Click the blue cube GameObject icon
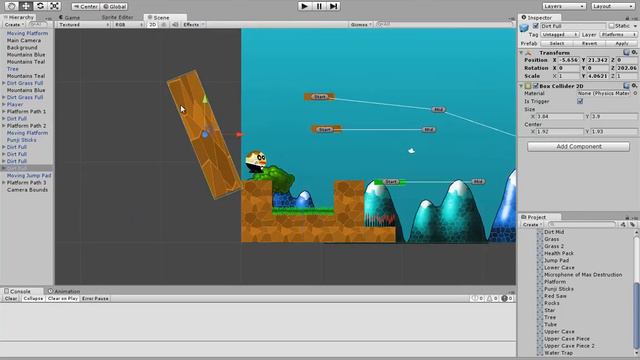This screenshot has height=360, width=640. point(524,27)
